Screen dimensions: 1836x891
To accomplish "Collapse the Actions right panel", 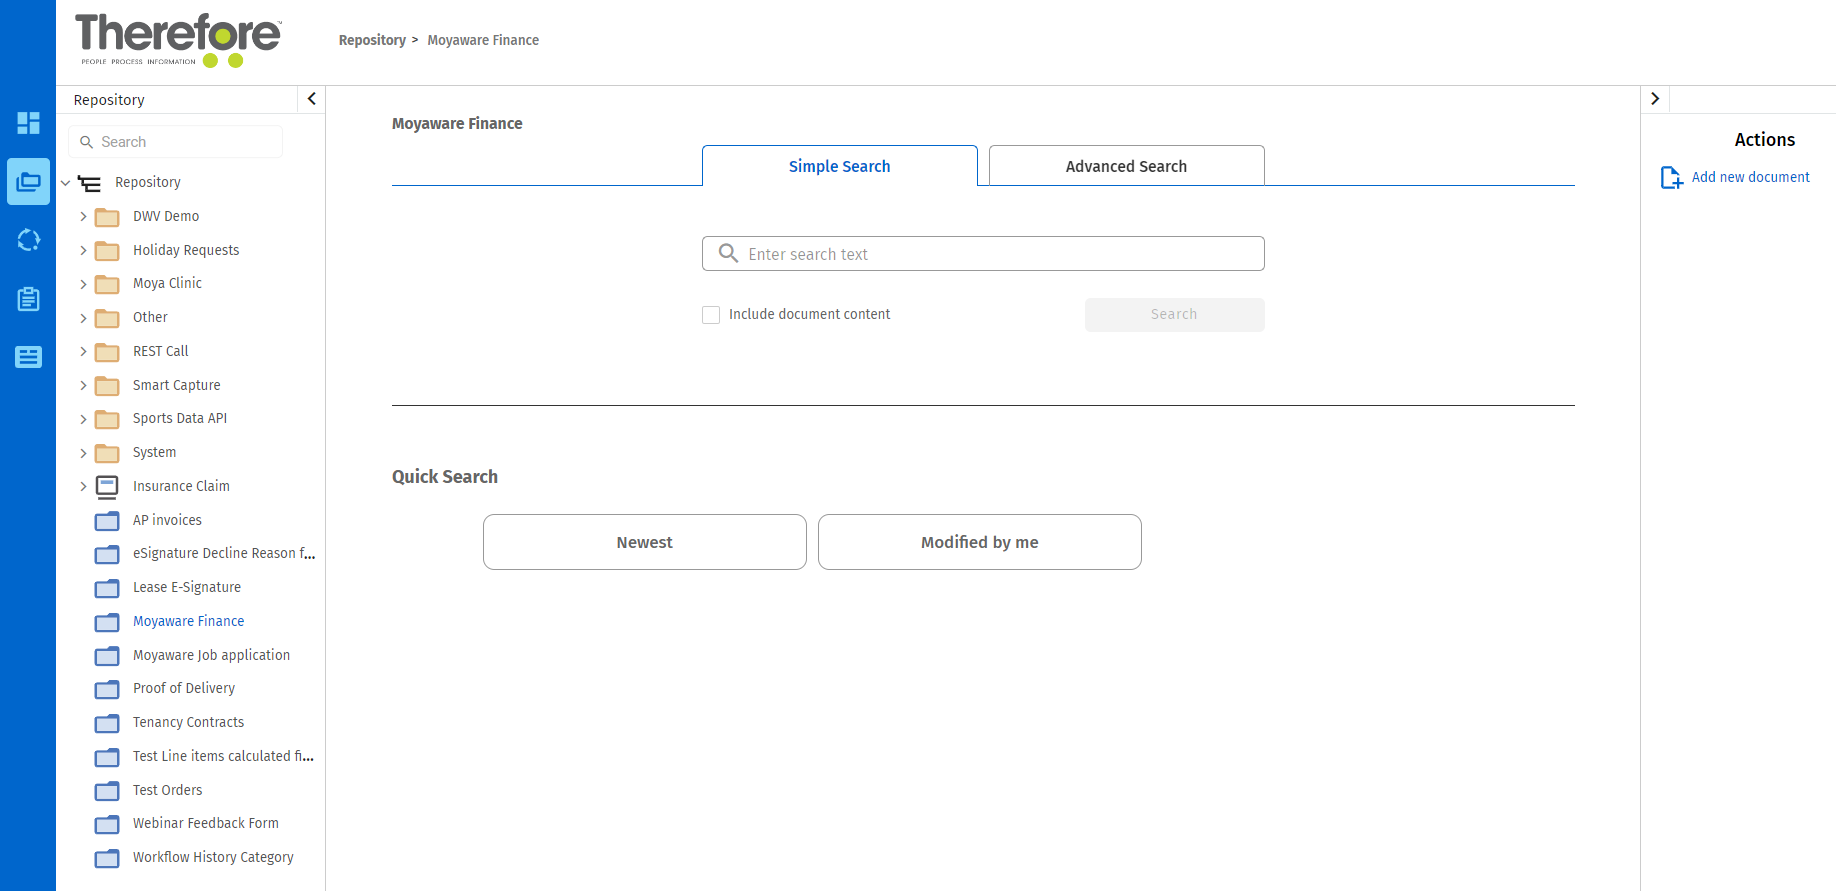I will [1655, 98].
